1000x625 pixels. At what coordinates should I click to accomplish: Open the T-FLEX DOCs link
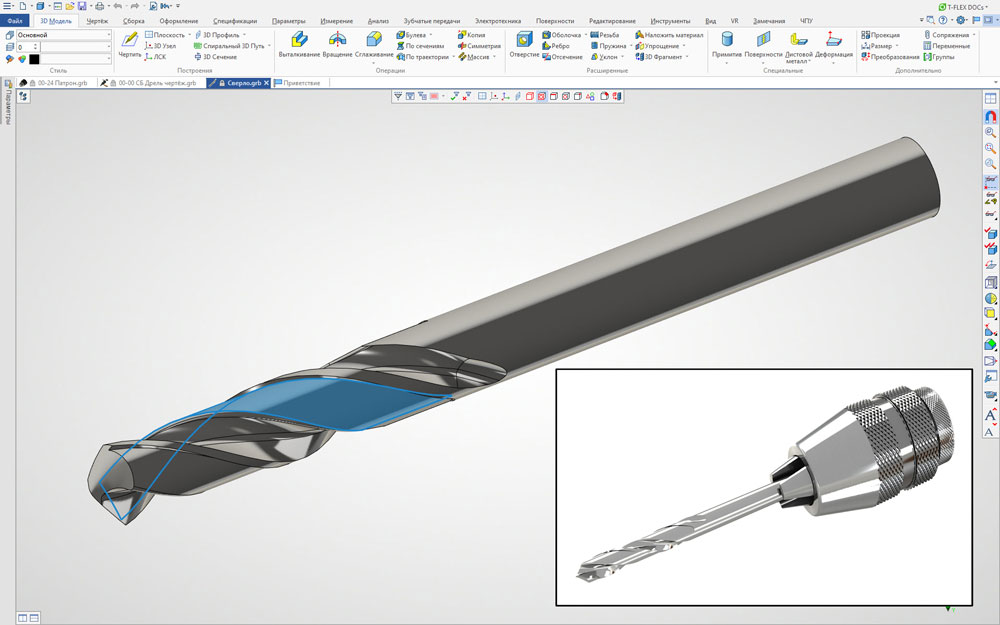(962, 6)
